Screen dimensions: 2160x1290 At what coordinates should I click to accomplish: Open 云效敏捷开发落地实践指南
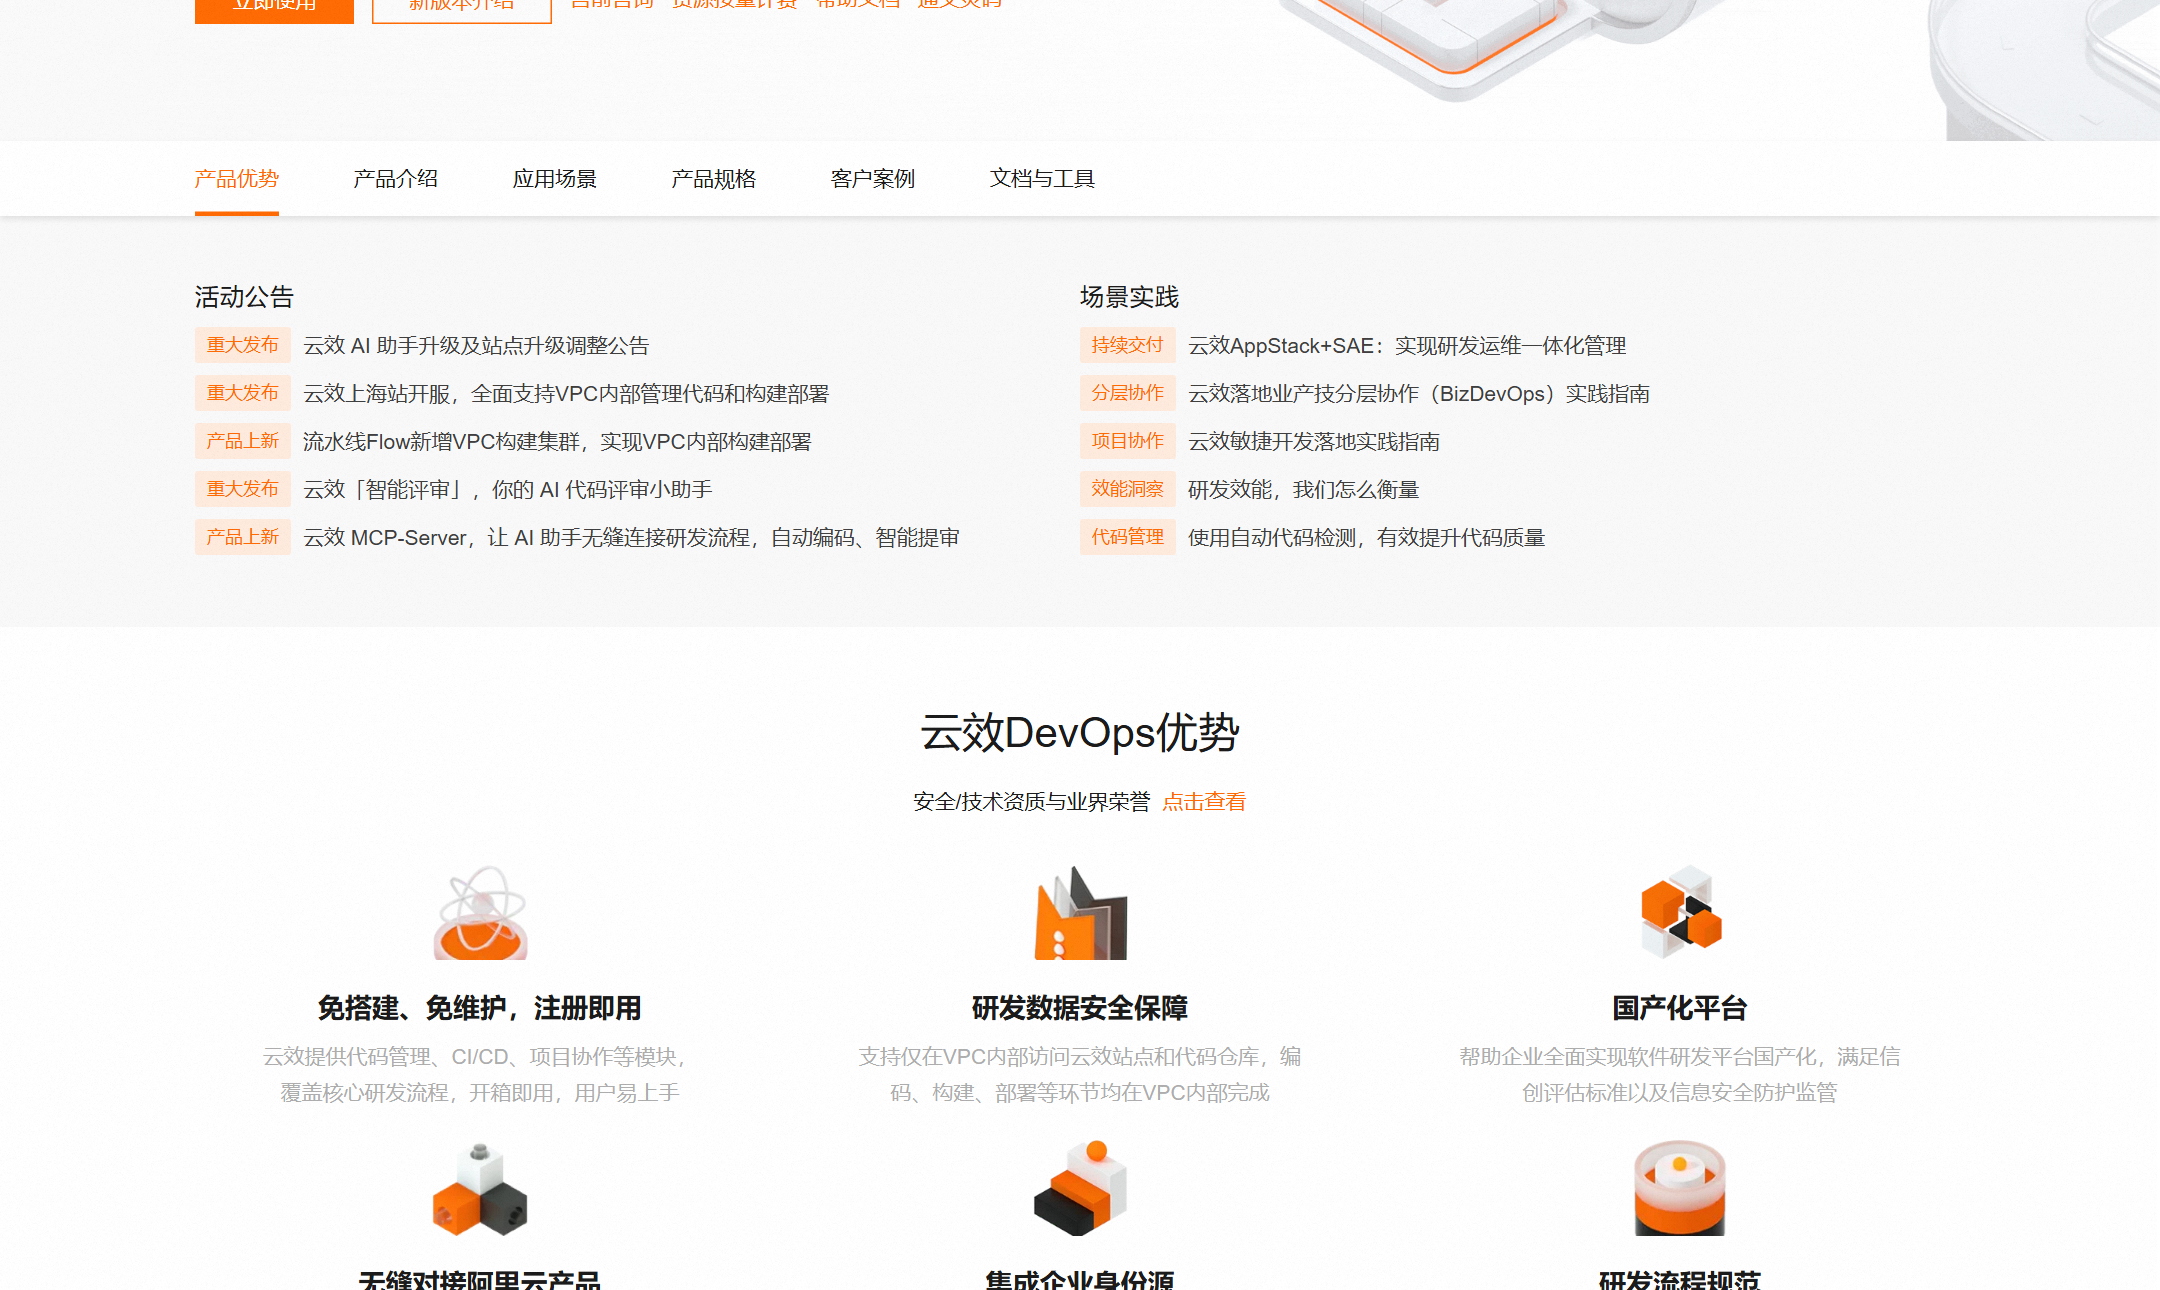pyautogui.click(x=1314, y=442)
